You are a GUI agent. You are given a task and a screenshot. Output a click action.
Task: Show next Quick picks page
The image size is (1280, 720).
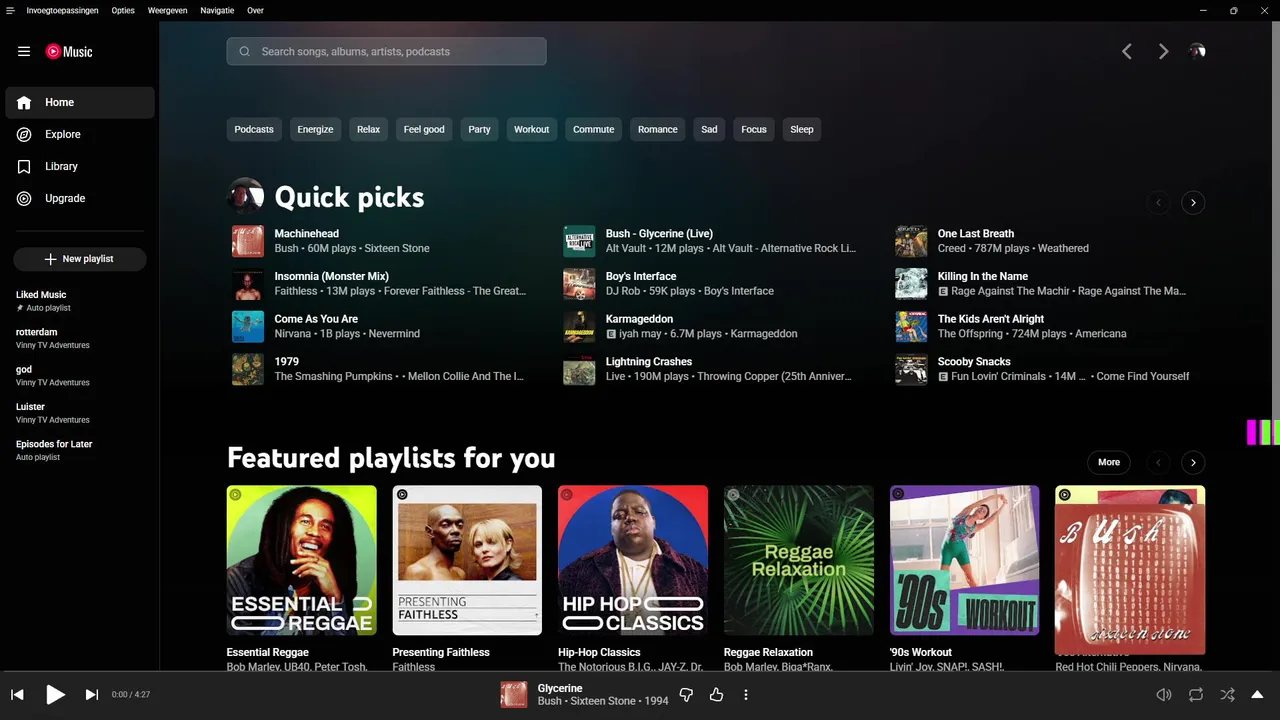tap(1193, 203)
